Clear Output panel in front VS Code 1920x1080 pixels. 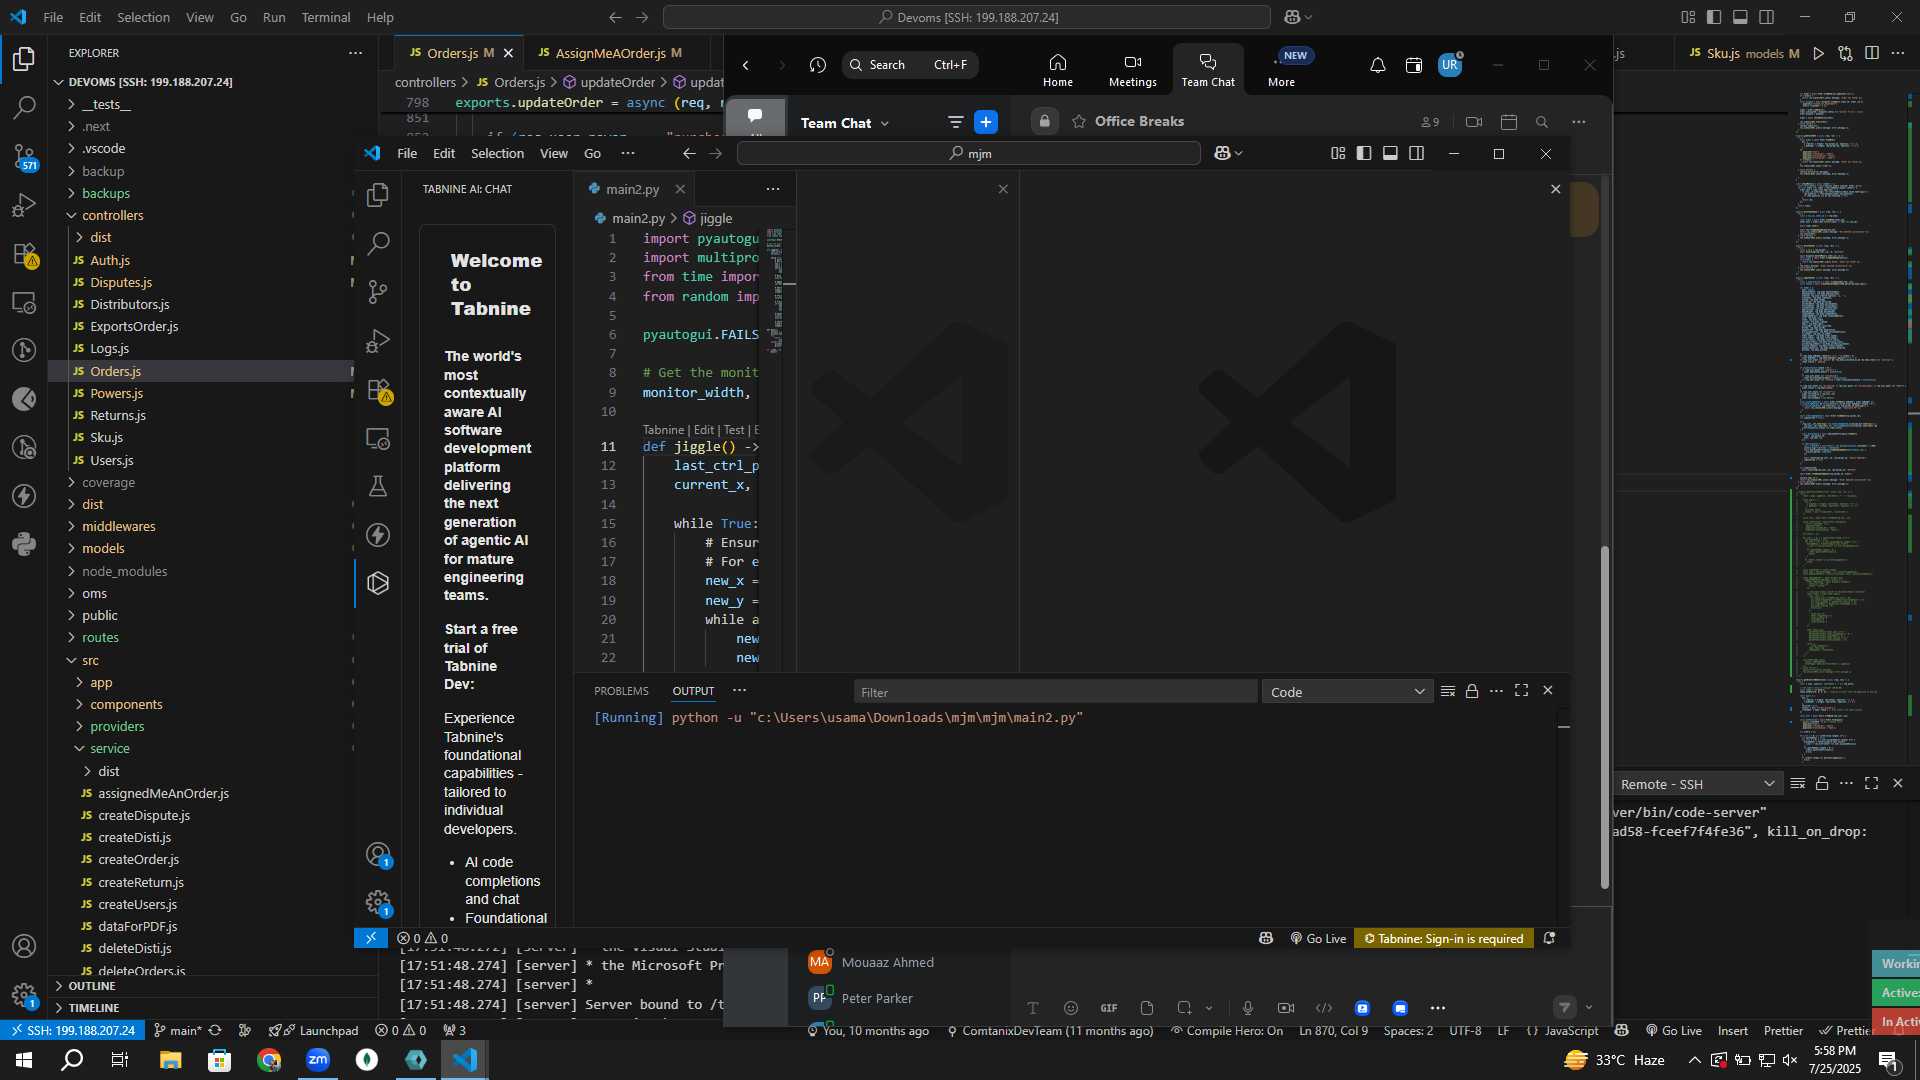point(1448,691)
